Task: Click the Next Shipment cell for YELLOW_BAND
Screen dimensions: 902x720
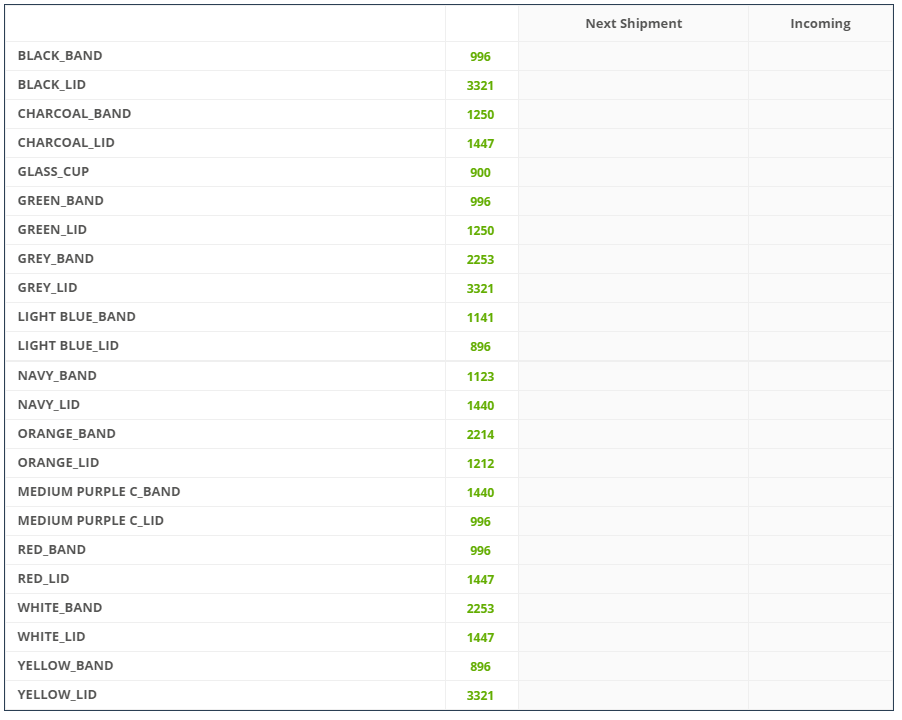Action: click(633, 666)
